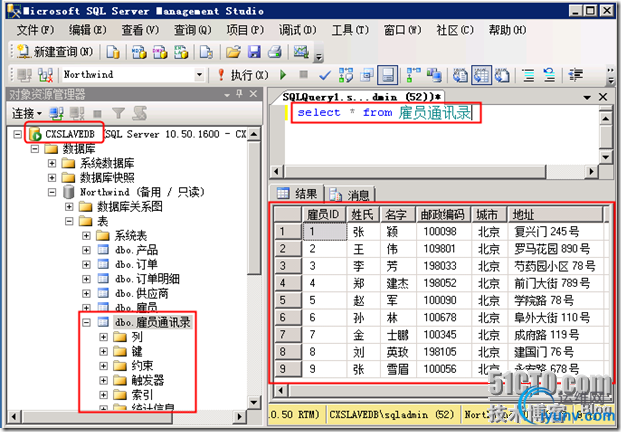The image size is (621, 432).
Task: Click the New Query (新建查询) button
Action: click(x=55, y=52)
